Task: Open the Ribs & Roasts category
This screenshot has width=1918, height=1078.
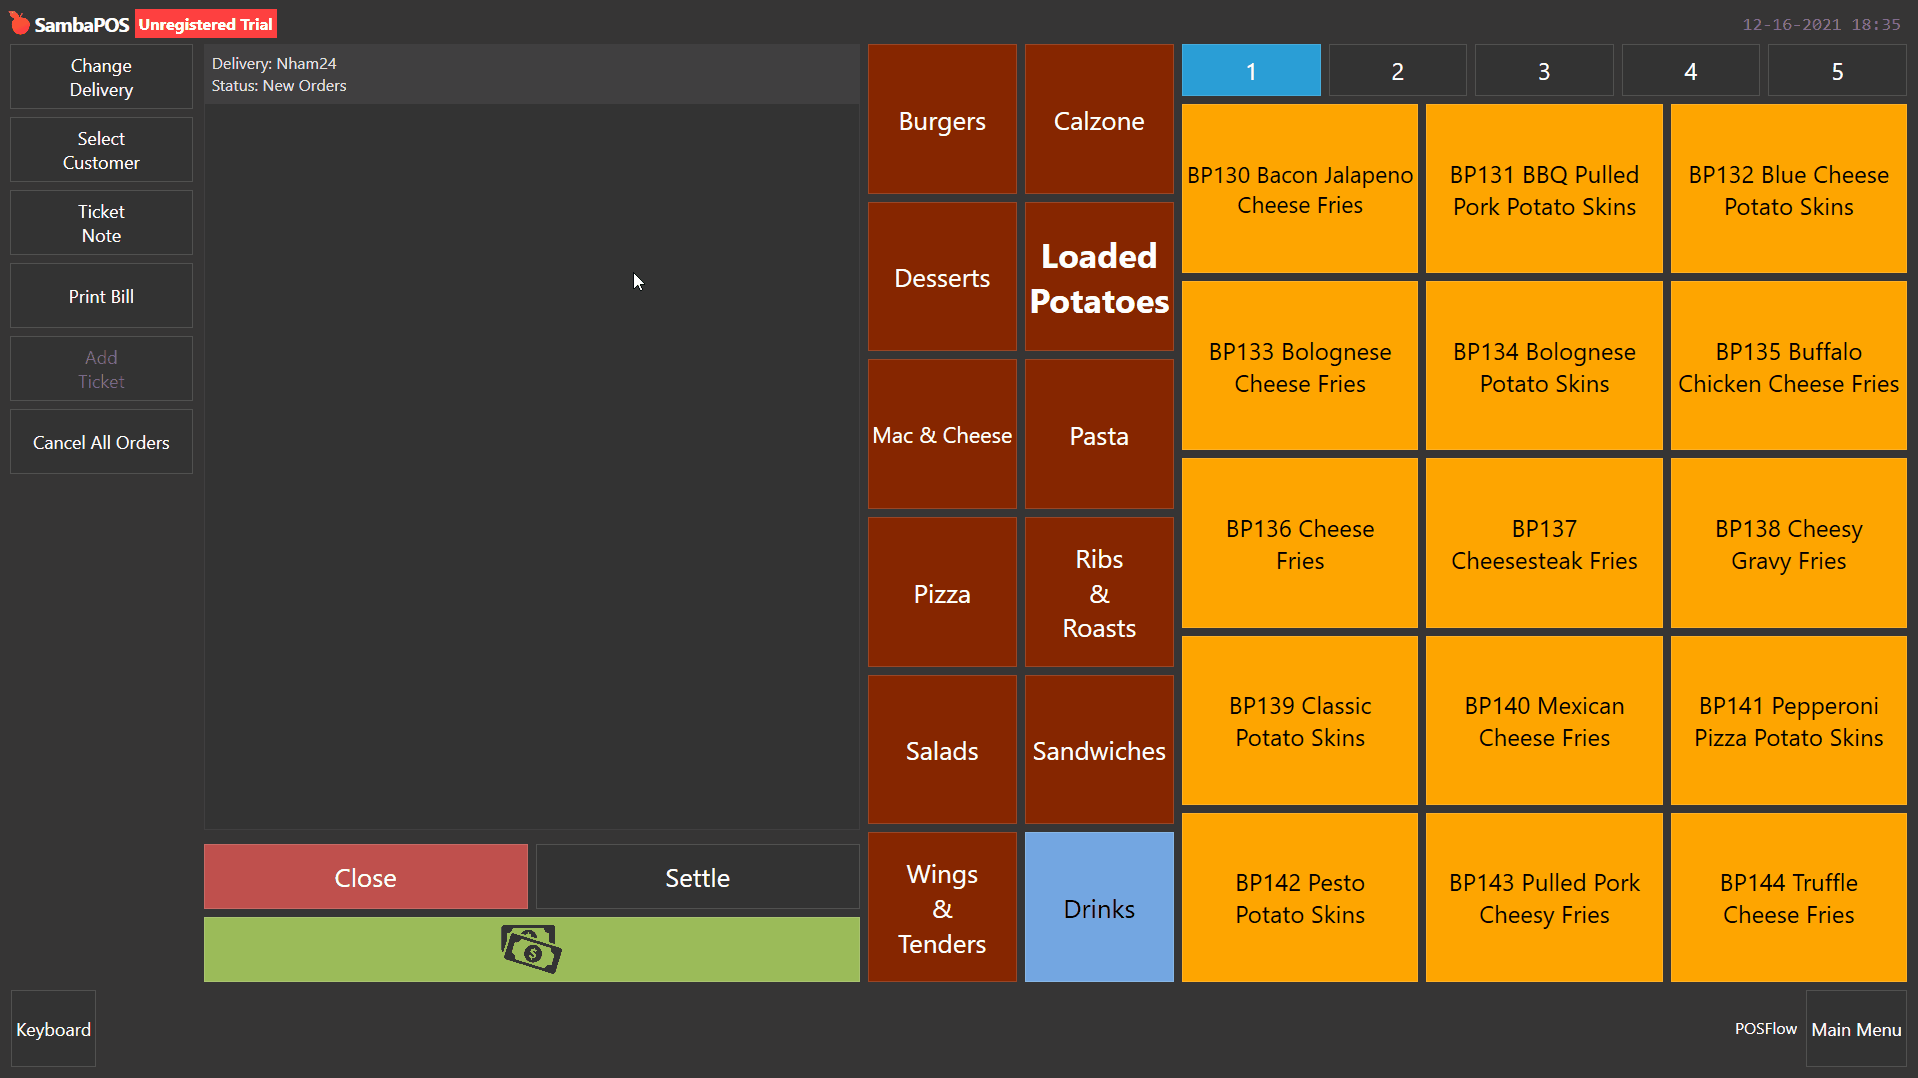Action: point(1099,592)
